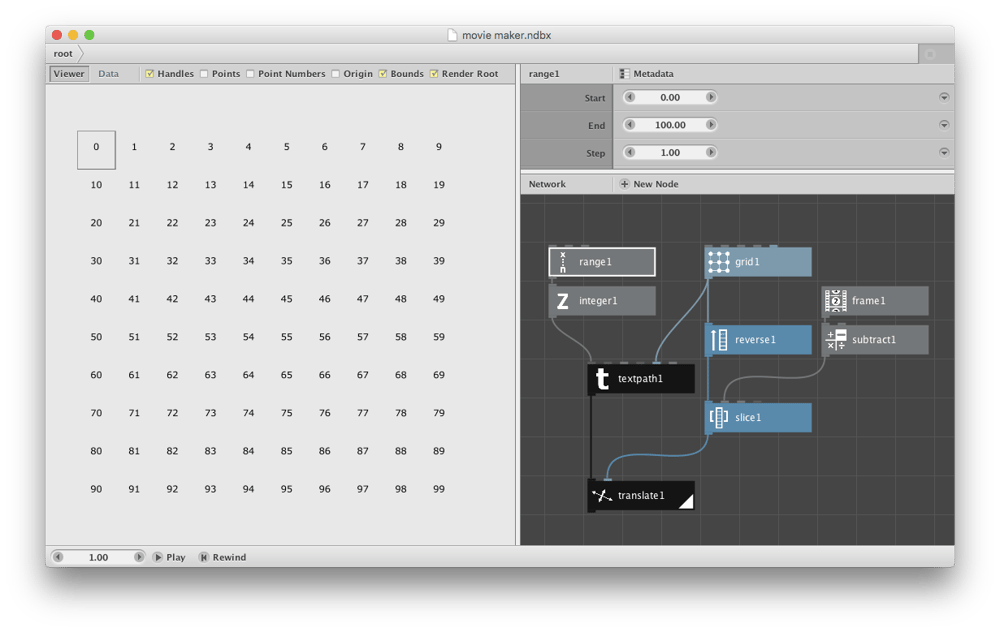Enable the Origin checkbox
Image resolution: width=1000 pixels, height=632 pixels.
335,74
